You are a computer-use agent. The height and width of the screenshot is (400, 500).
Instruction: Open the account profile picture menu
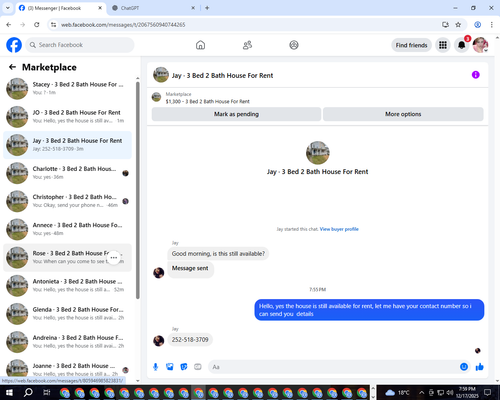tap(480, 45)
